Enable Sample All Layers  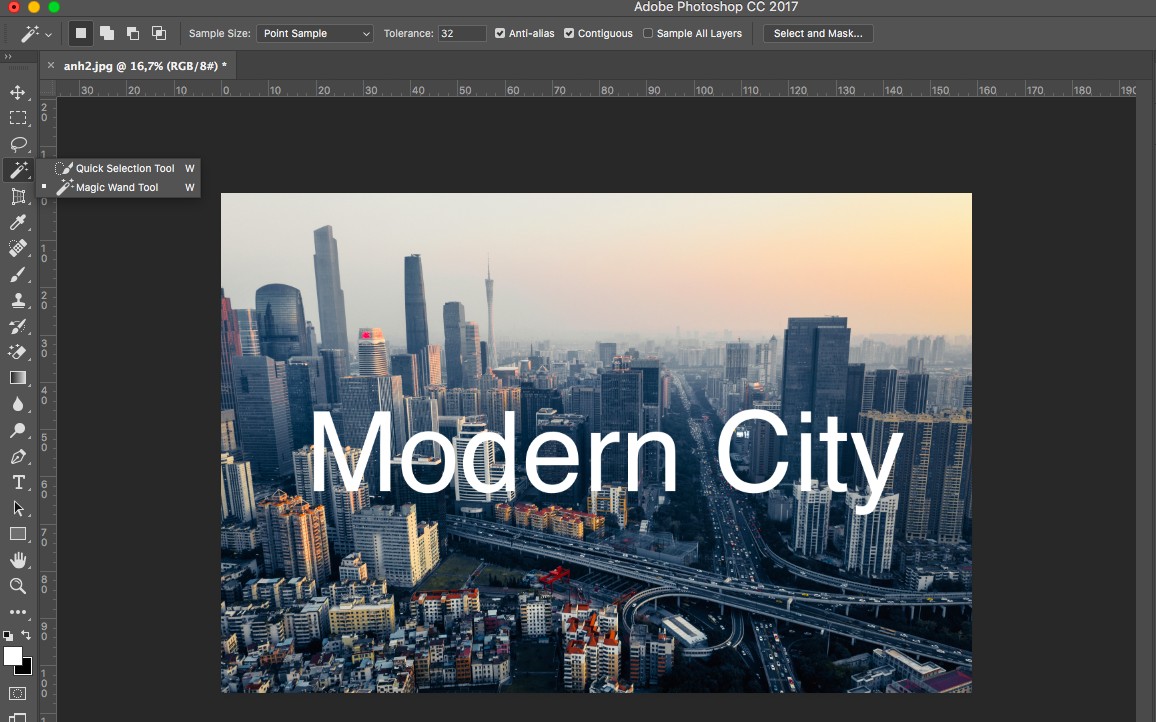click(647, 33)
